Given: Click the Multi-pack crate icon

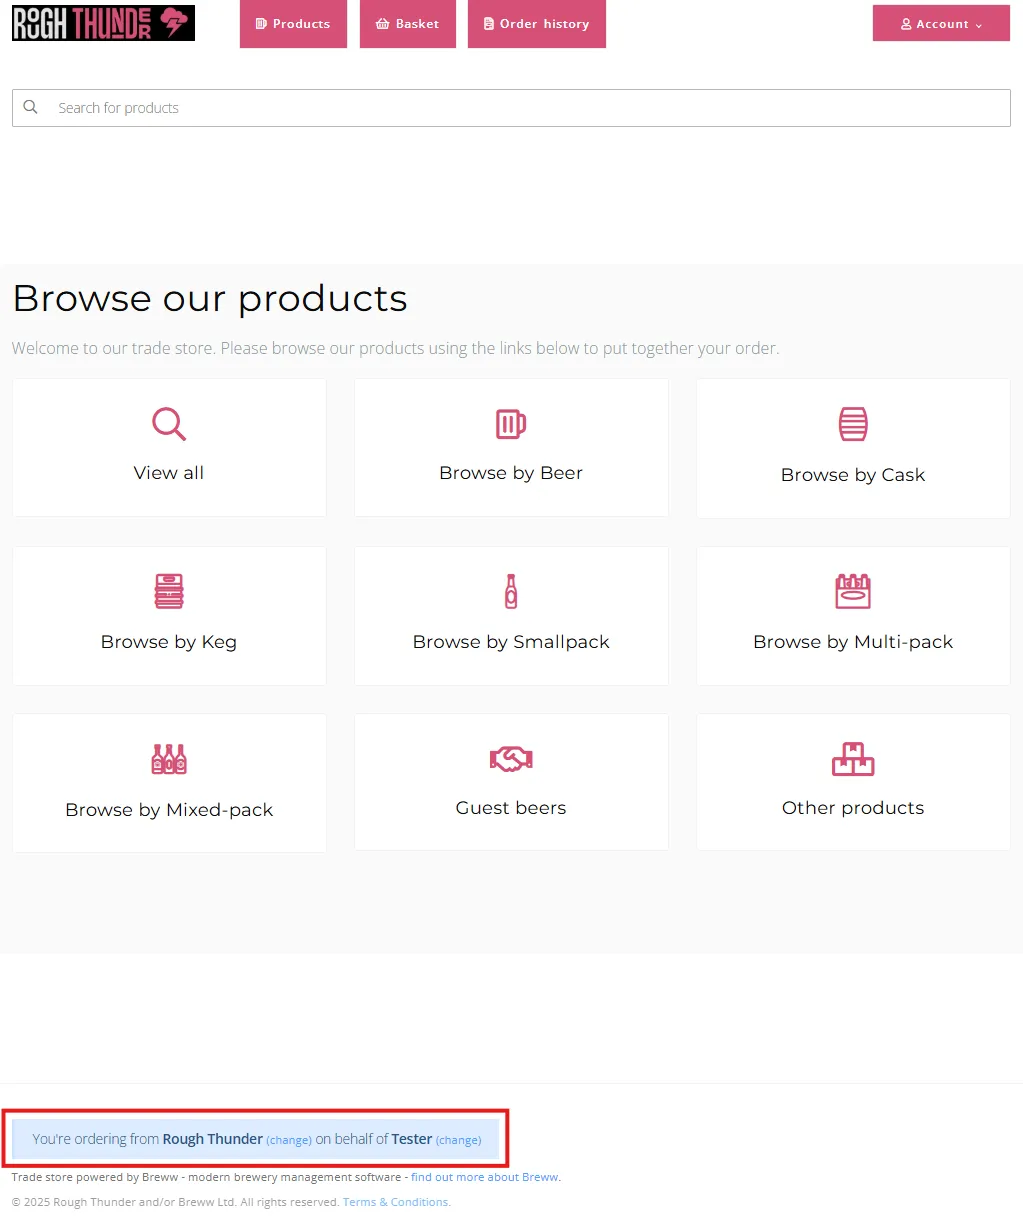Looking at the screenshot, I should pos(853,592).
